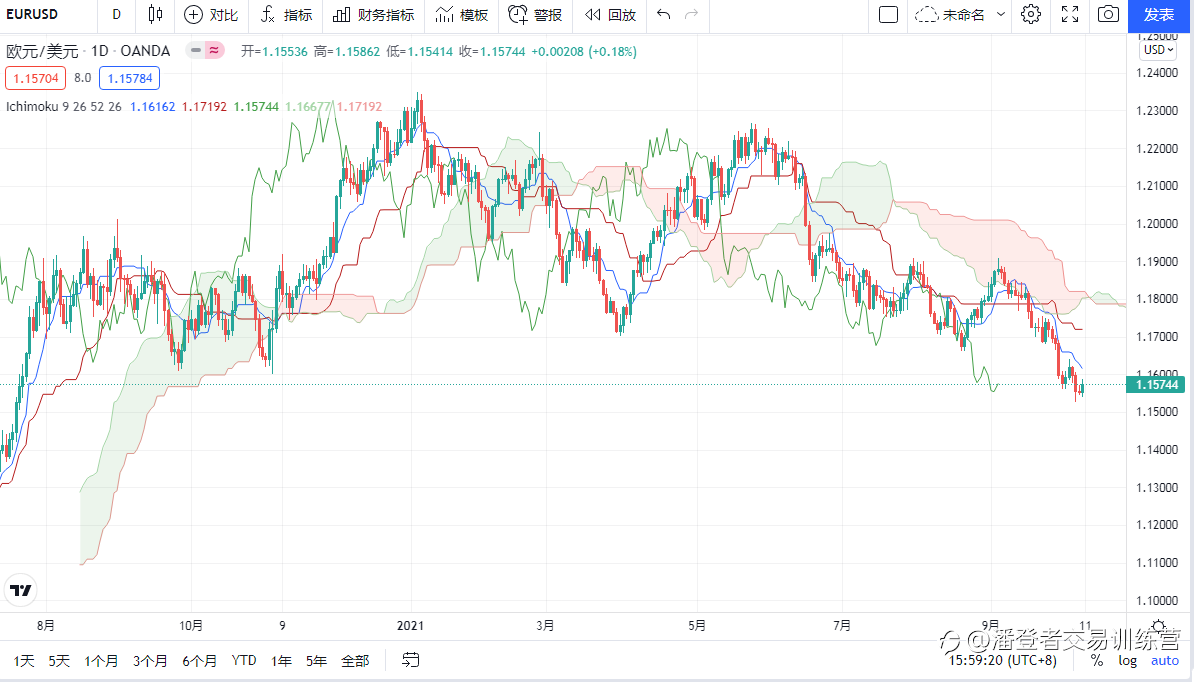This screenshot has height=682, width=1194.
Task: Open chart settings gear icon
Action: click(1031, 15)
